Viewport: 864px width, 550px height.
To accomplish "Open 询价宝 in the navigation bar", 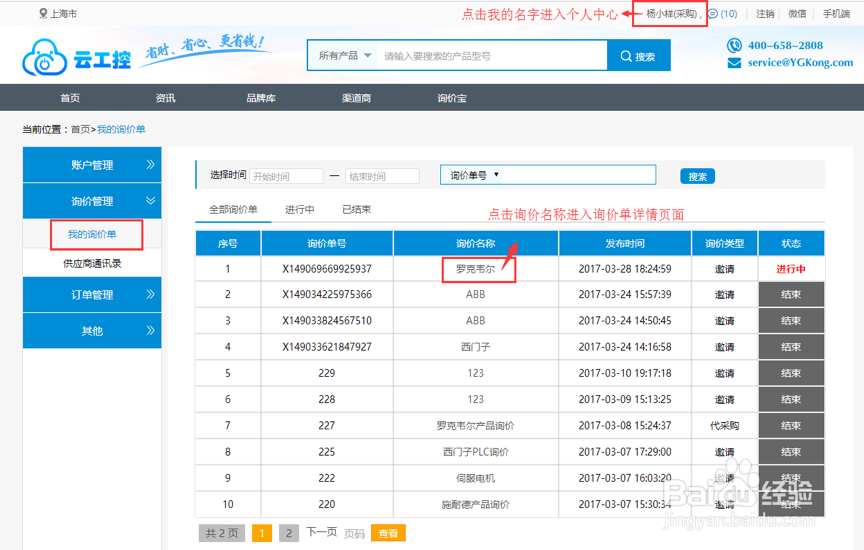I will pyautogui.click(x=452, y=98).
